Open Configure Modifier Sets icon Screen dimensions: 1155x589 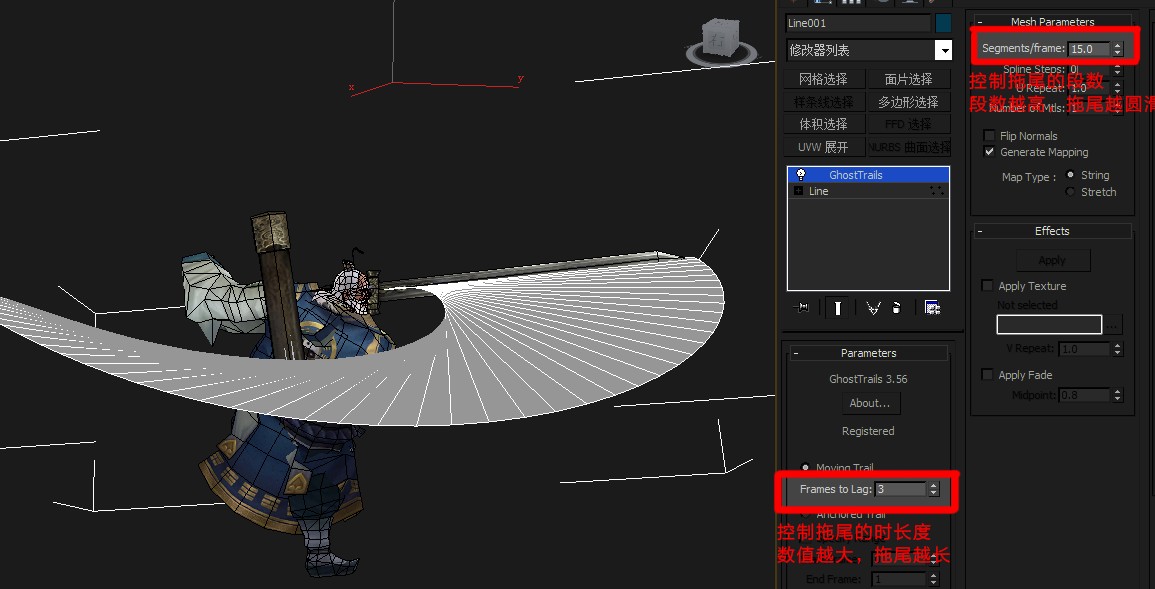pos(933,308)
